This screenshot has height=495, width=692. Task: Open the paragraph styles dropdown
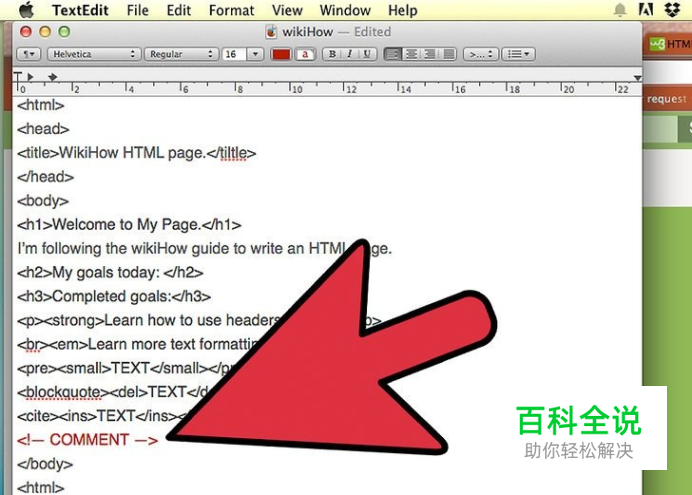coord(29,54)
